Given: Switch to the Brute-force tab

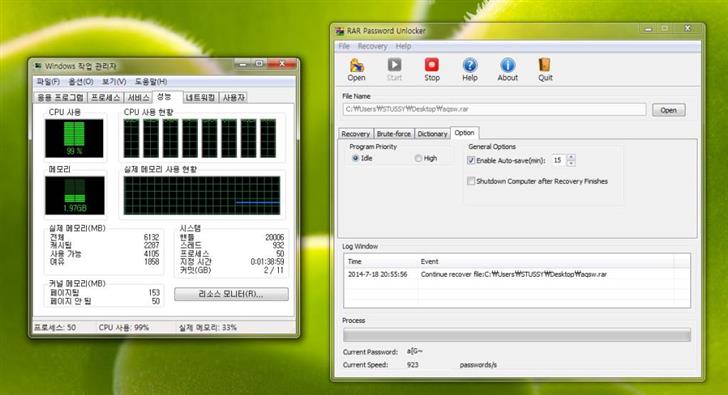Looking at the screenshot, I should pos(394,134).
